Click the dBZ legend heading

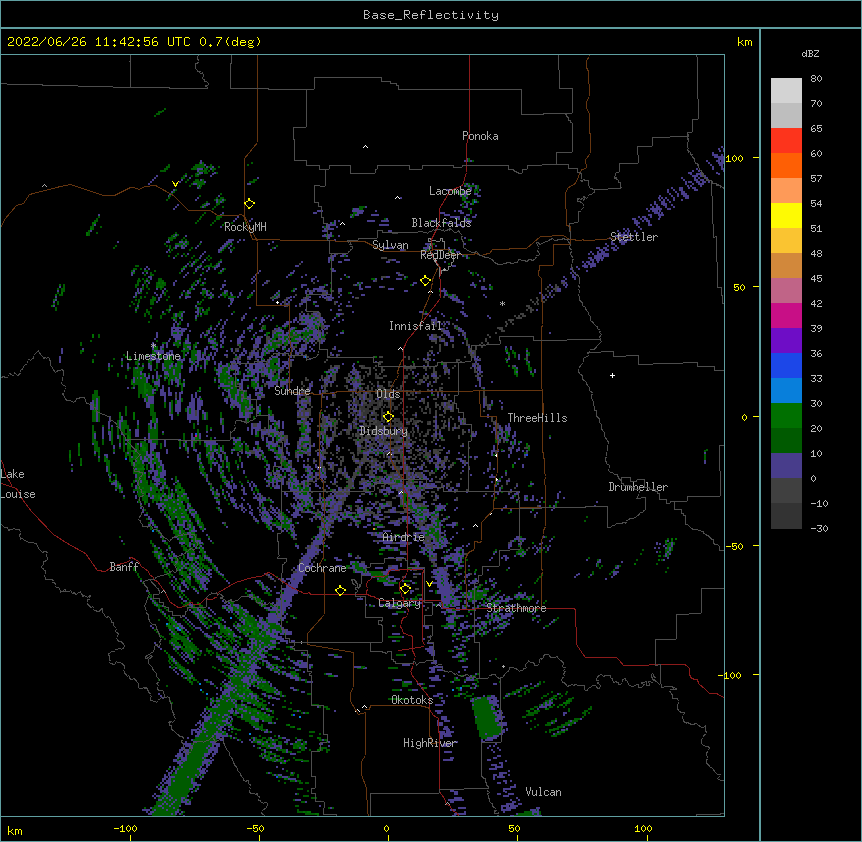(810, 54)
